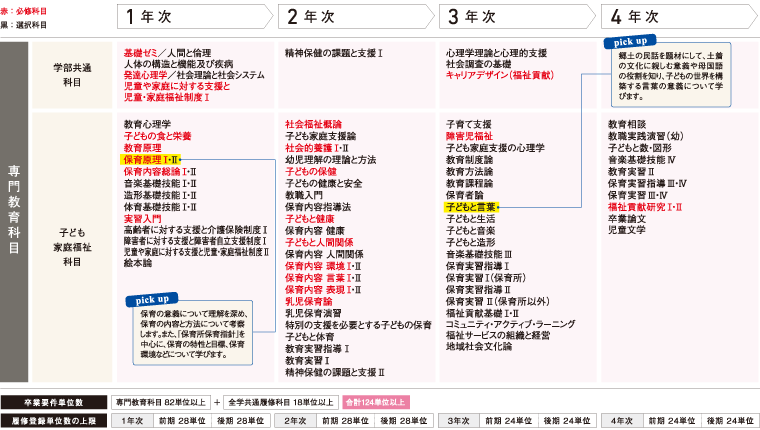Click 子どもの食と栄養 course text
Viewport: 760px width, 430px height.
click(158, 136)
